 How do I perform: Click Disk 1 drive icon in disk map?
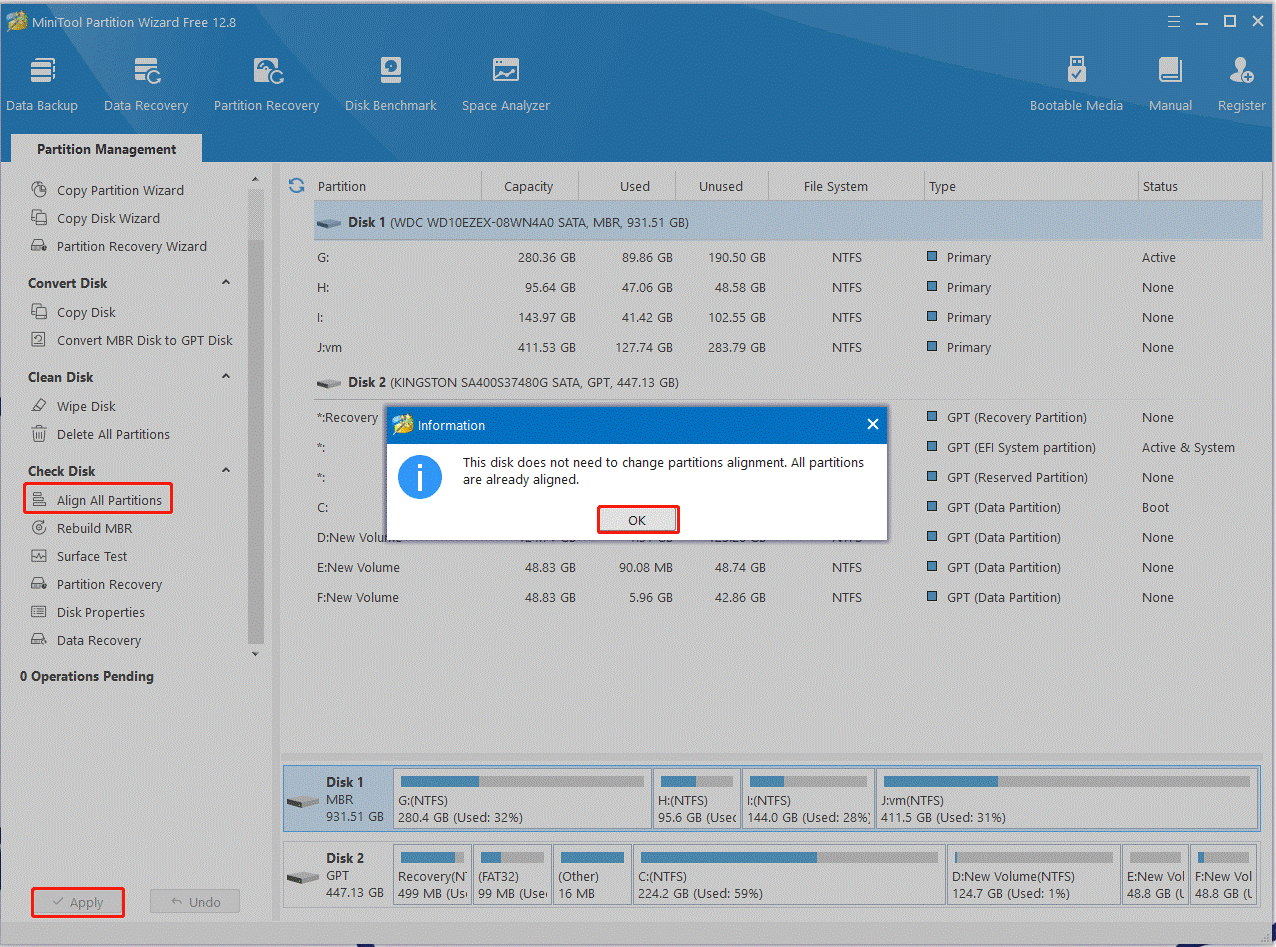pos(302,802)
